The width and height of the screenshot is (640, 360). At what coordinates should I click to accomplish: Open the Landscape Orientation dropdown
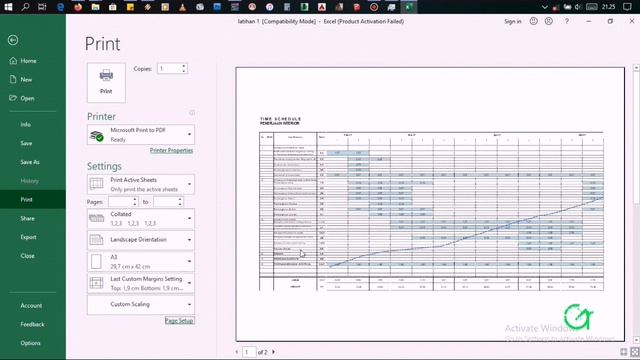tap(141, 240)
